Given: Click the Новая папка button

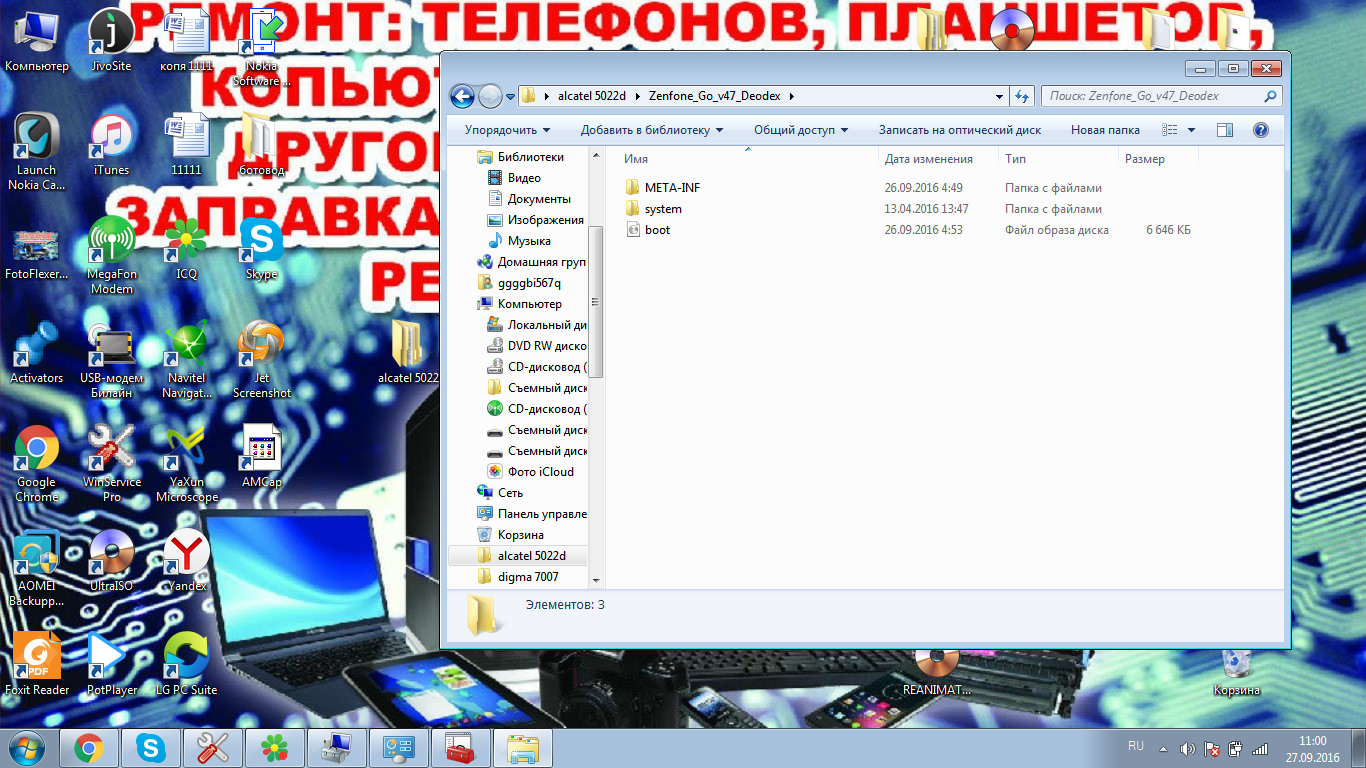Looking at the screenshot, I should pos(1105,130).
